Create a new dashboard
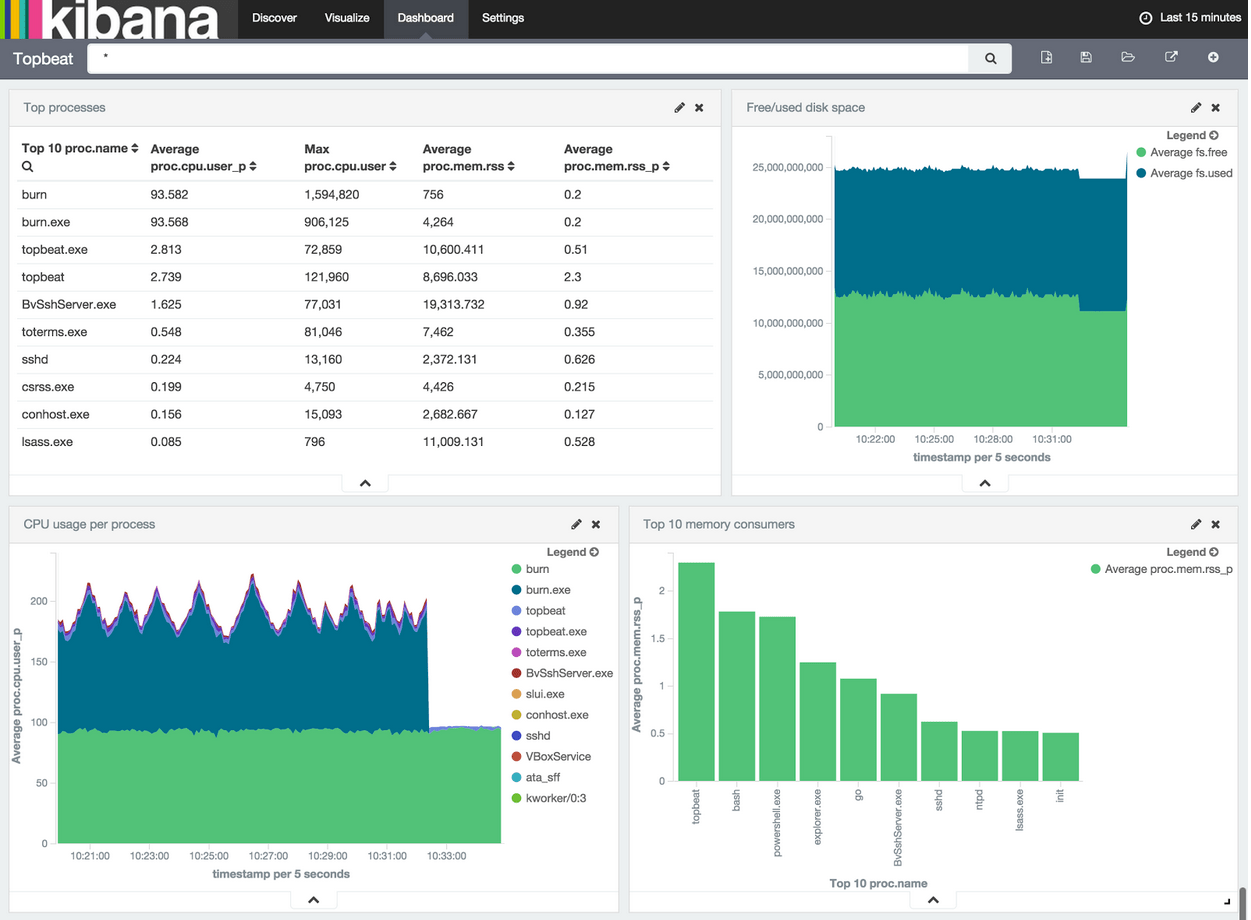This screenshot has height=920, width=1251. click(1046, 57)
